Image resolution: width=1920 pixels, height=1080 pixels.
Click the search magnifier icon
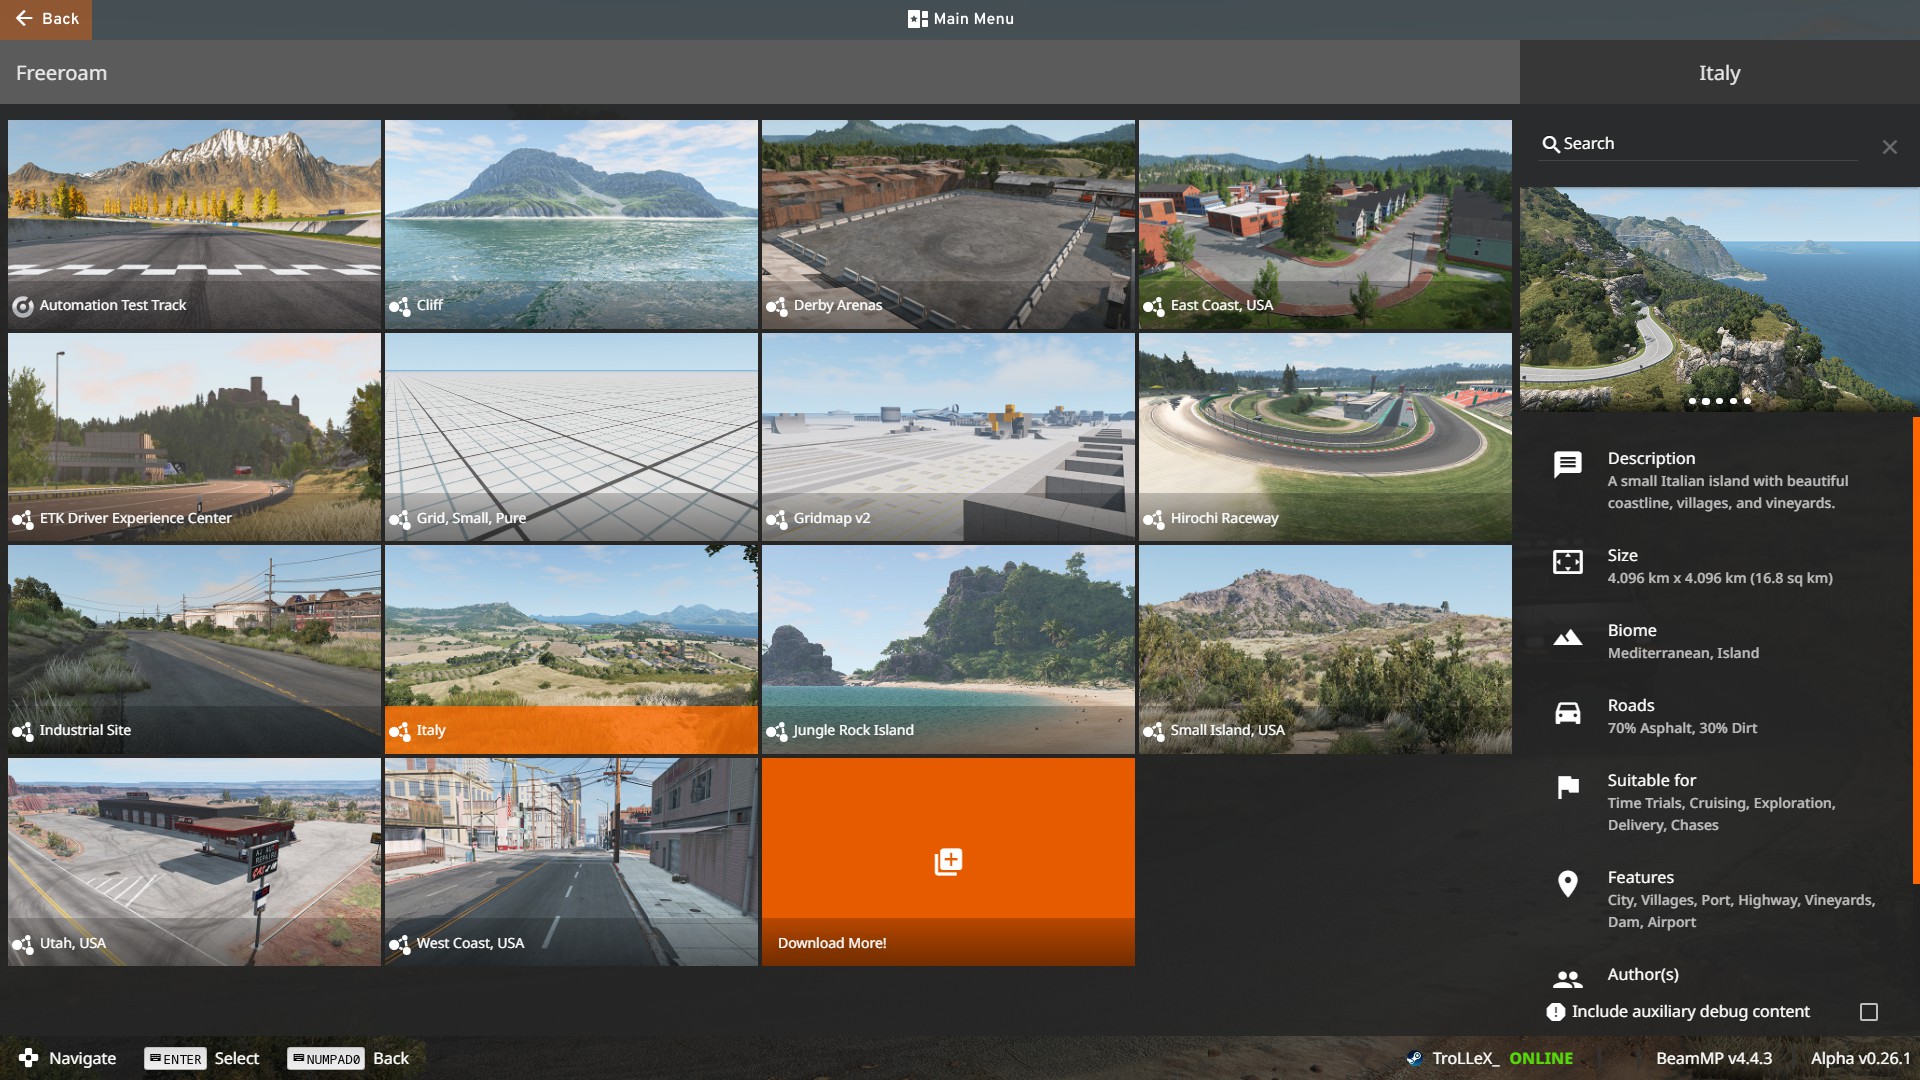coord(1551,144)
